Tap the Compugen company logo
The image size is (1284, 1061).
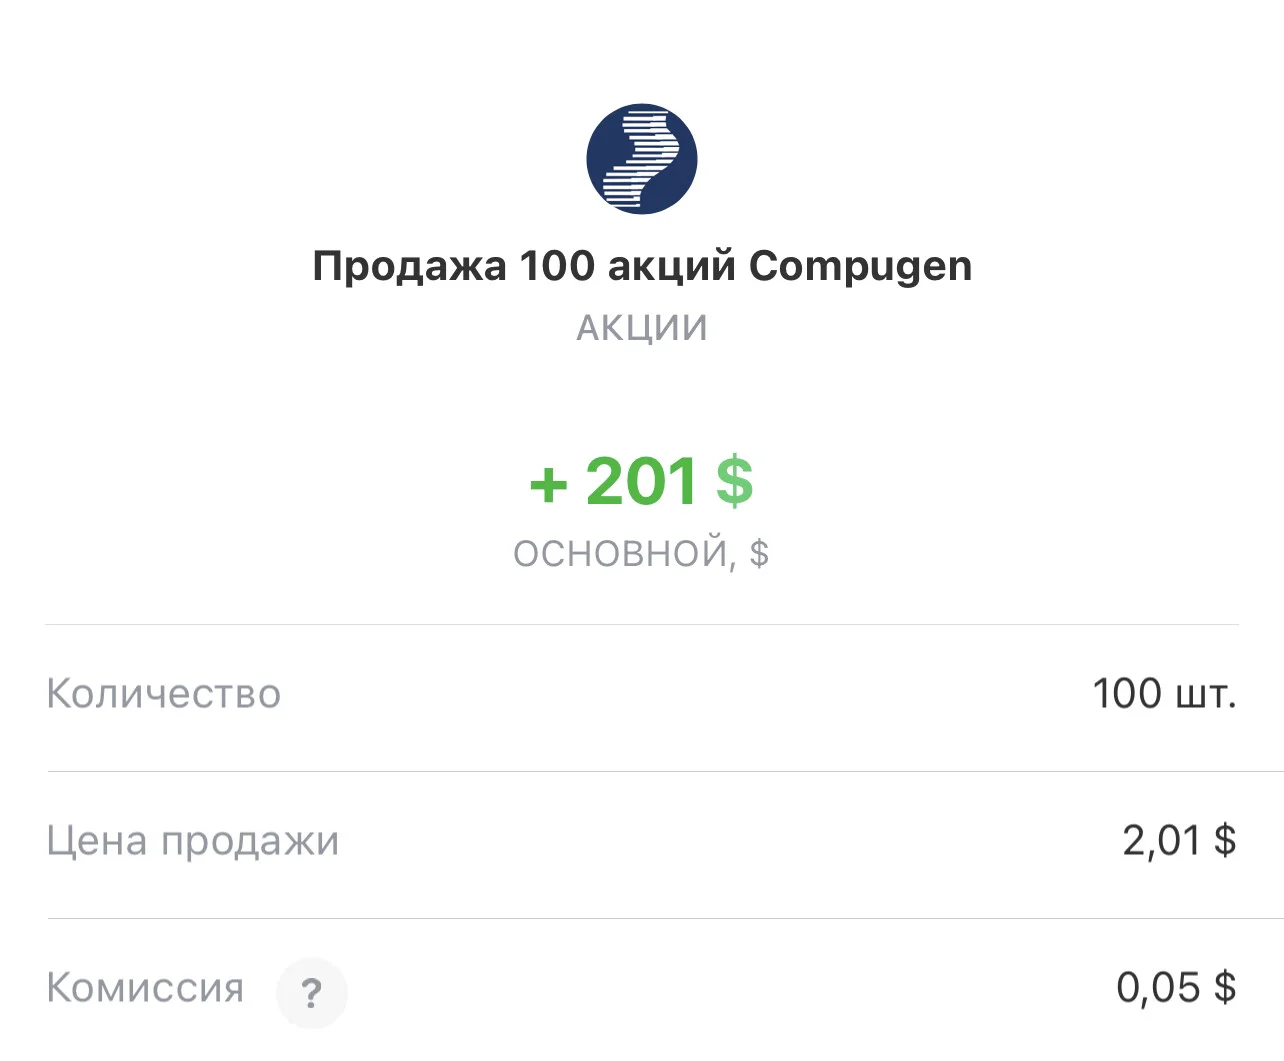(641, 159)
